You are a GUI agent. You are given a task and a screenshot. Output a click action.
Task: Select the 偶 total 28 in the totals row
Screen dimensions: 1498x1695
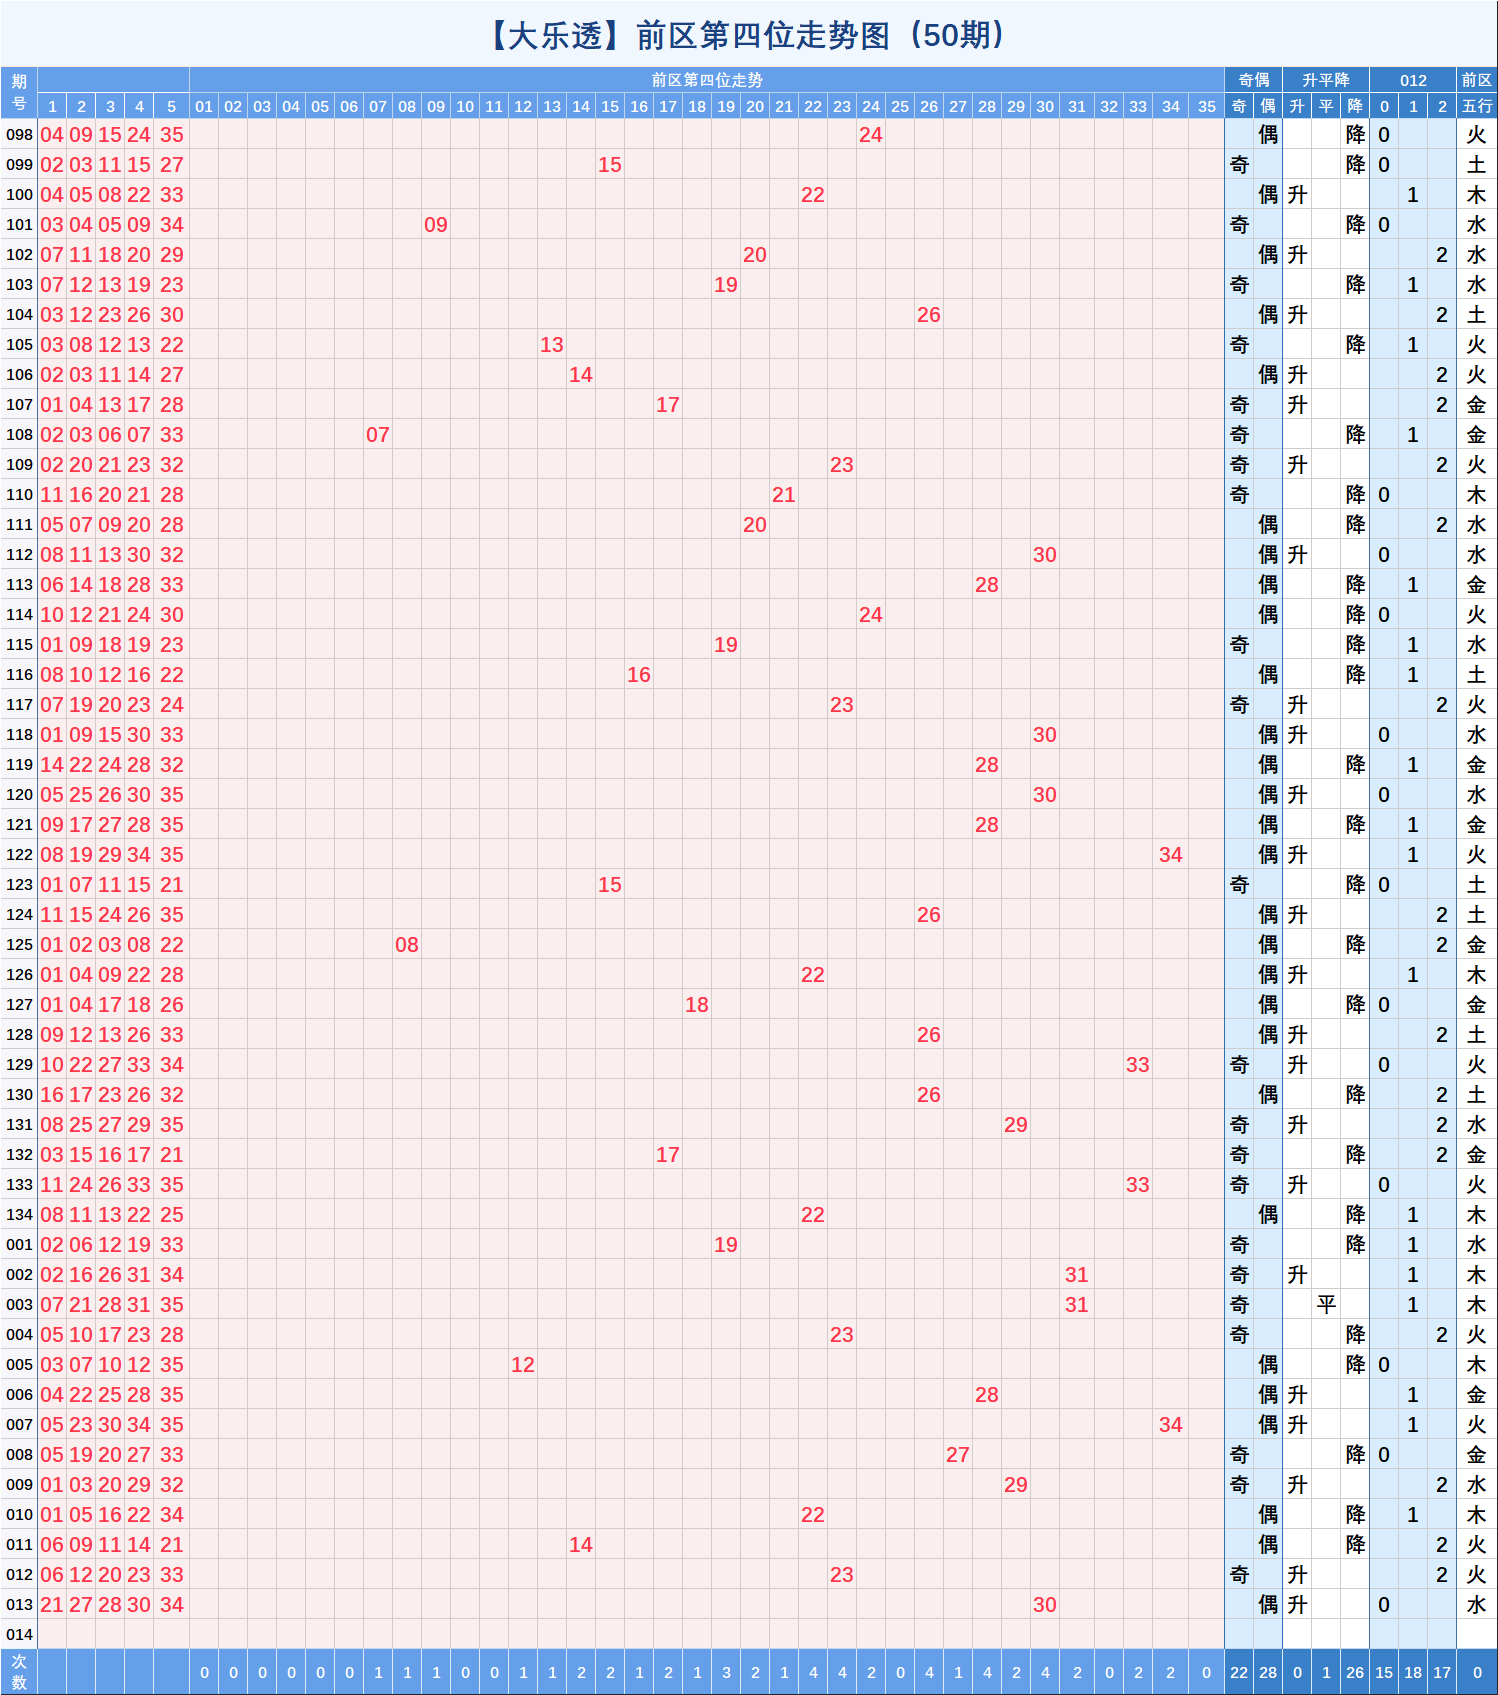click(1268, 1672)
